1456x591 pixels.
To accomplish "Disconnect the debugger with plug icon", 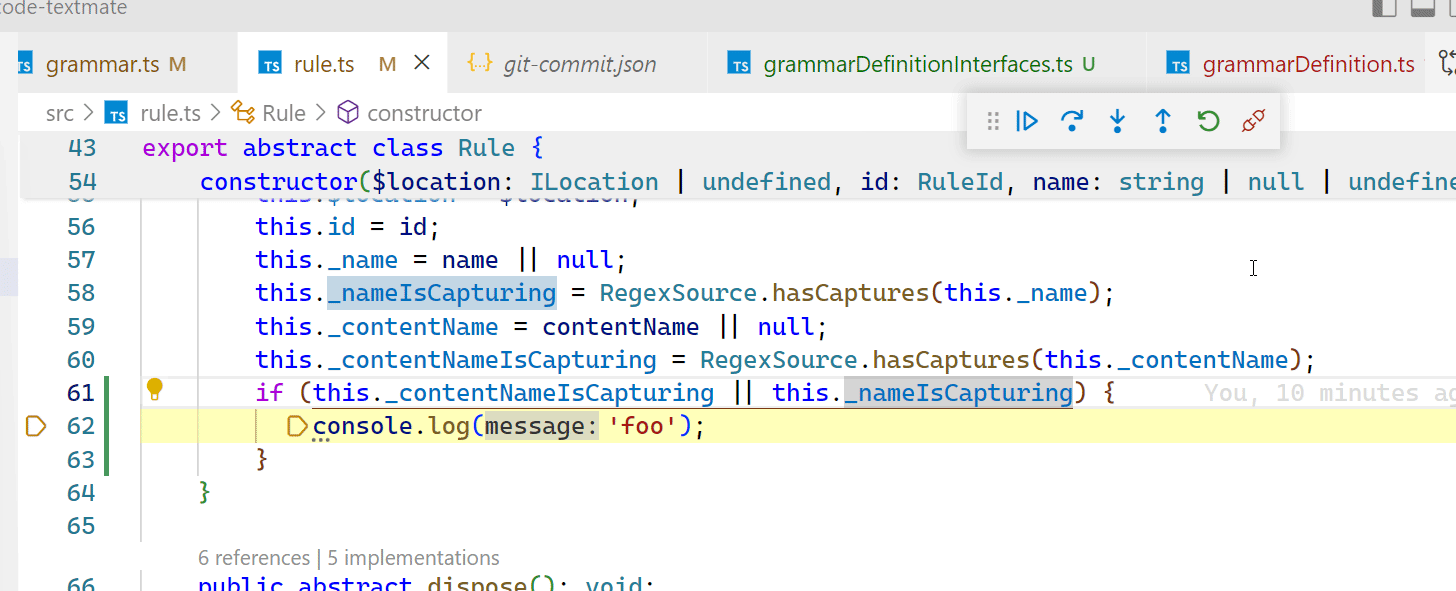I will click(x=1253, y=121).
